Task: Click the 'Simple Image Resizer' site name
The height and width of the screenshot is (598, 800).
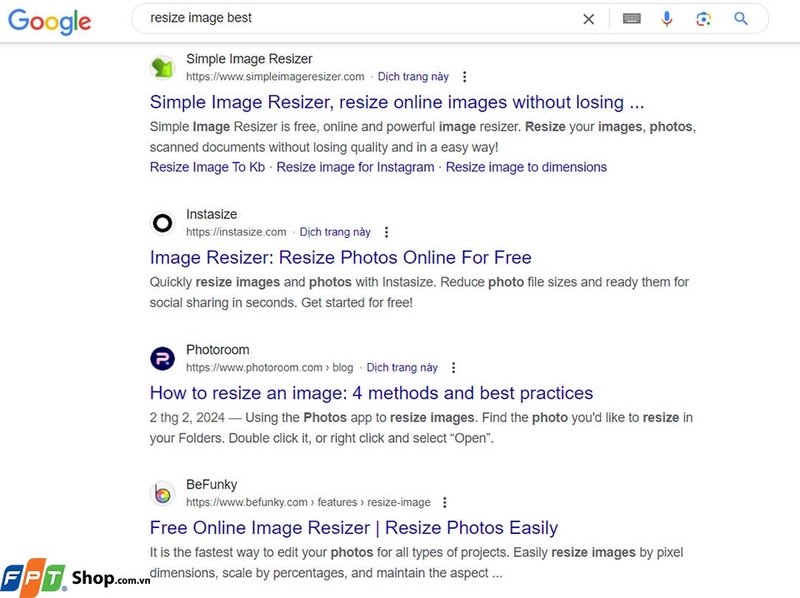Action: 249,59
